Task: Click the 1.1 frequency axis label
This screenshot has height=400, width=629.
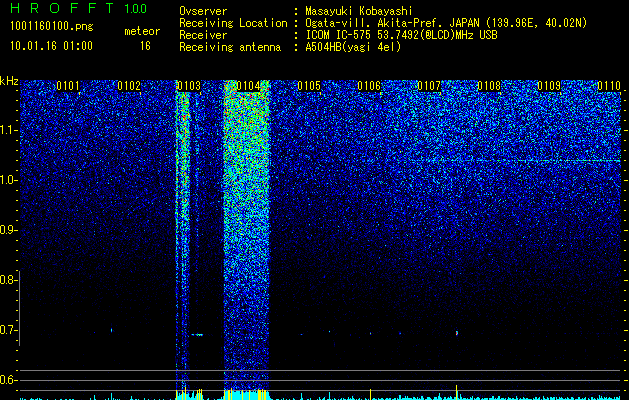Action: pos(7,130)
